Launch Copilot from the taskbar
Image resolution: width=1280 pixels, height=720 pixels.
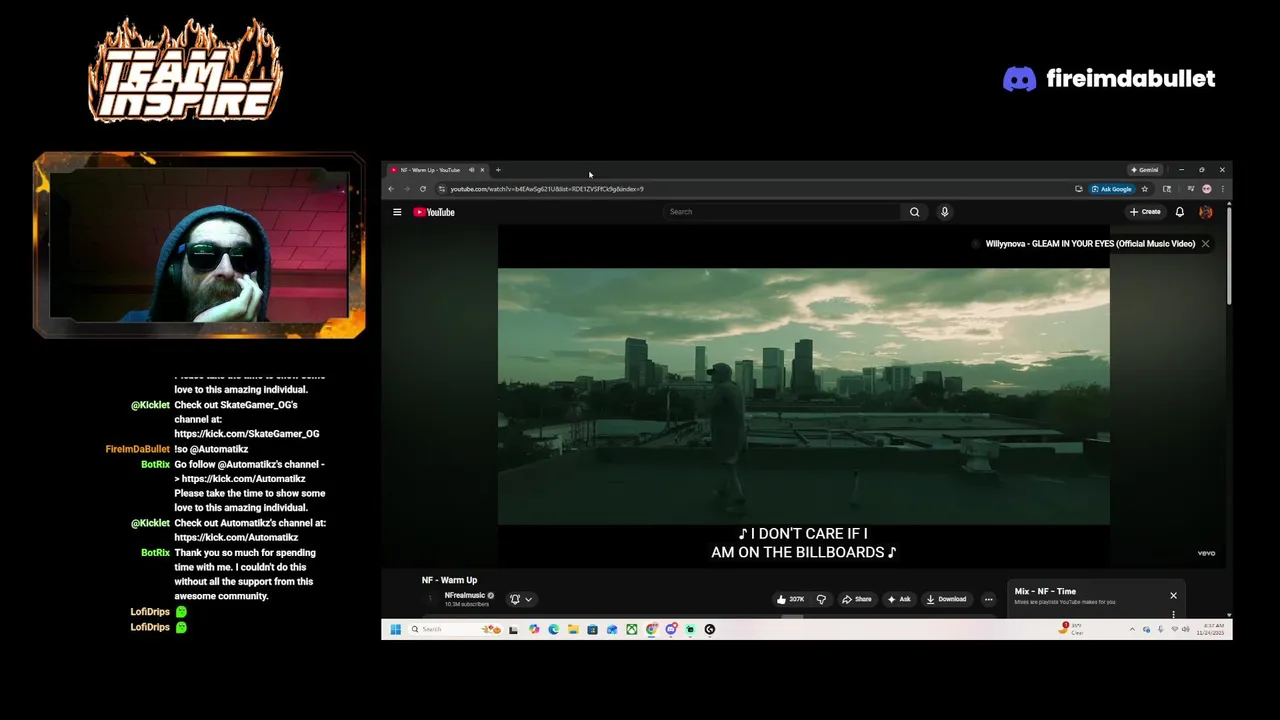[534, 629]
